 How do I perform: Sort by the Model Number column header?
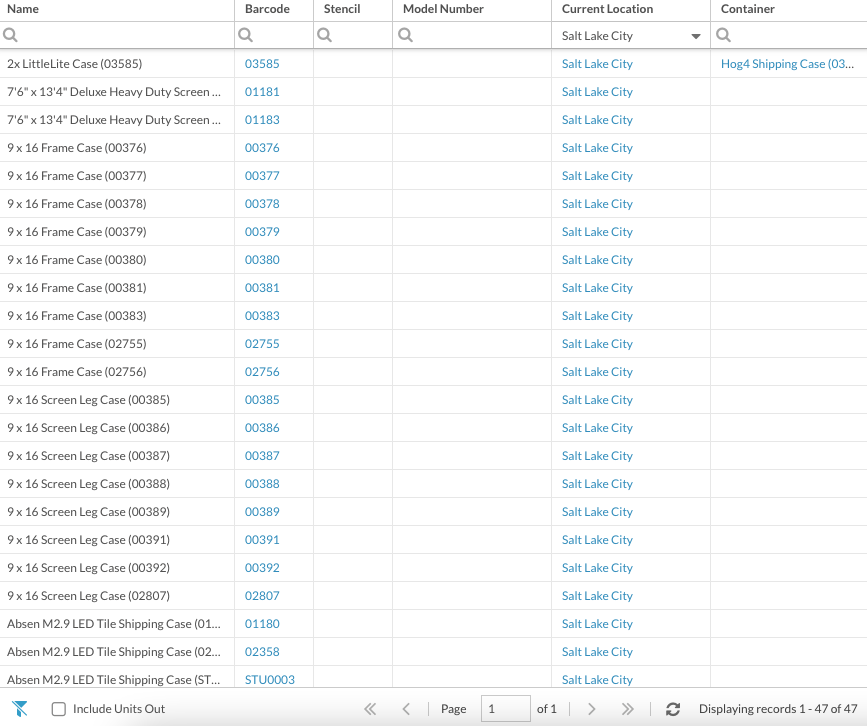click(443, 9)
